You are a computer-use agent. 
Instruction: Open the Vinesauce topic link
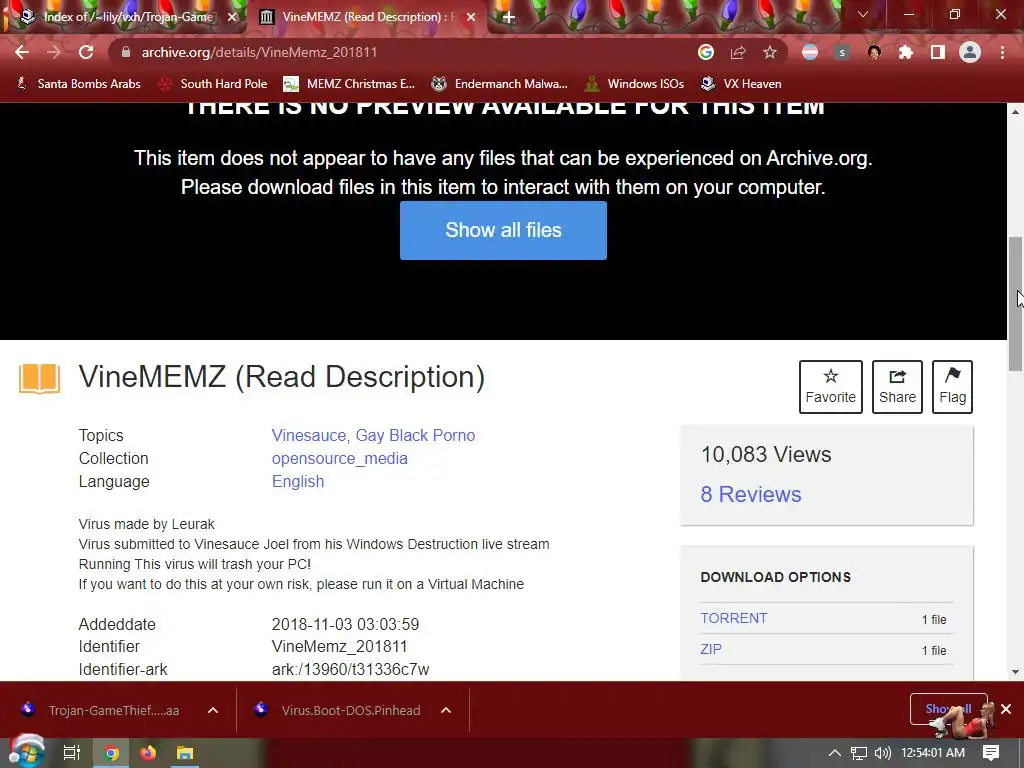point(308,436)
